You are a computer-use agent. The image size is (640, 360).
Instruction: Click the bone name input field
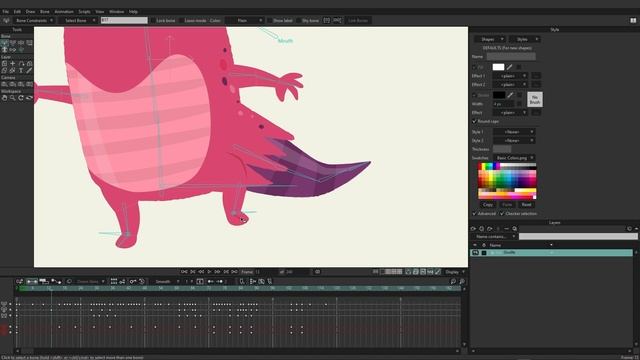tap(124, 20)
